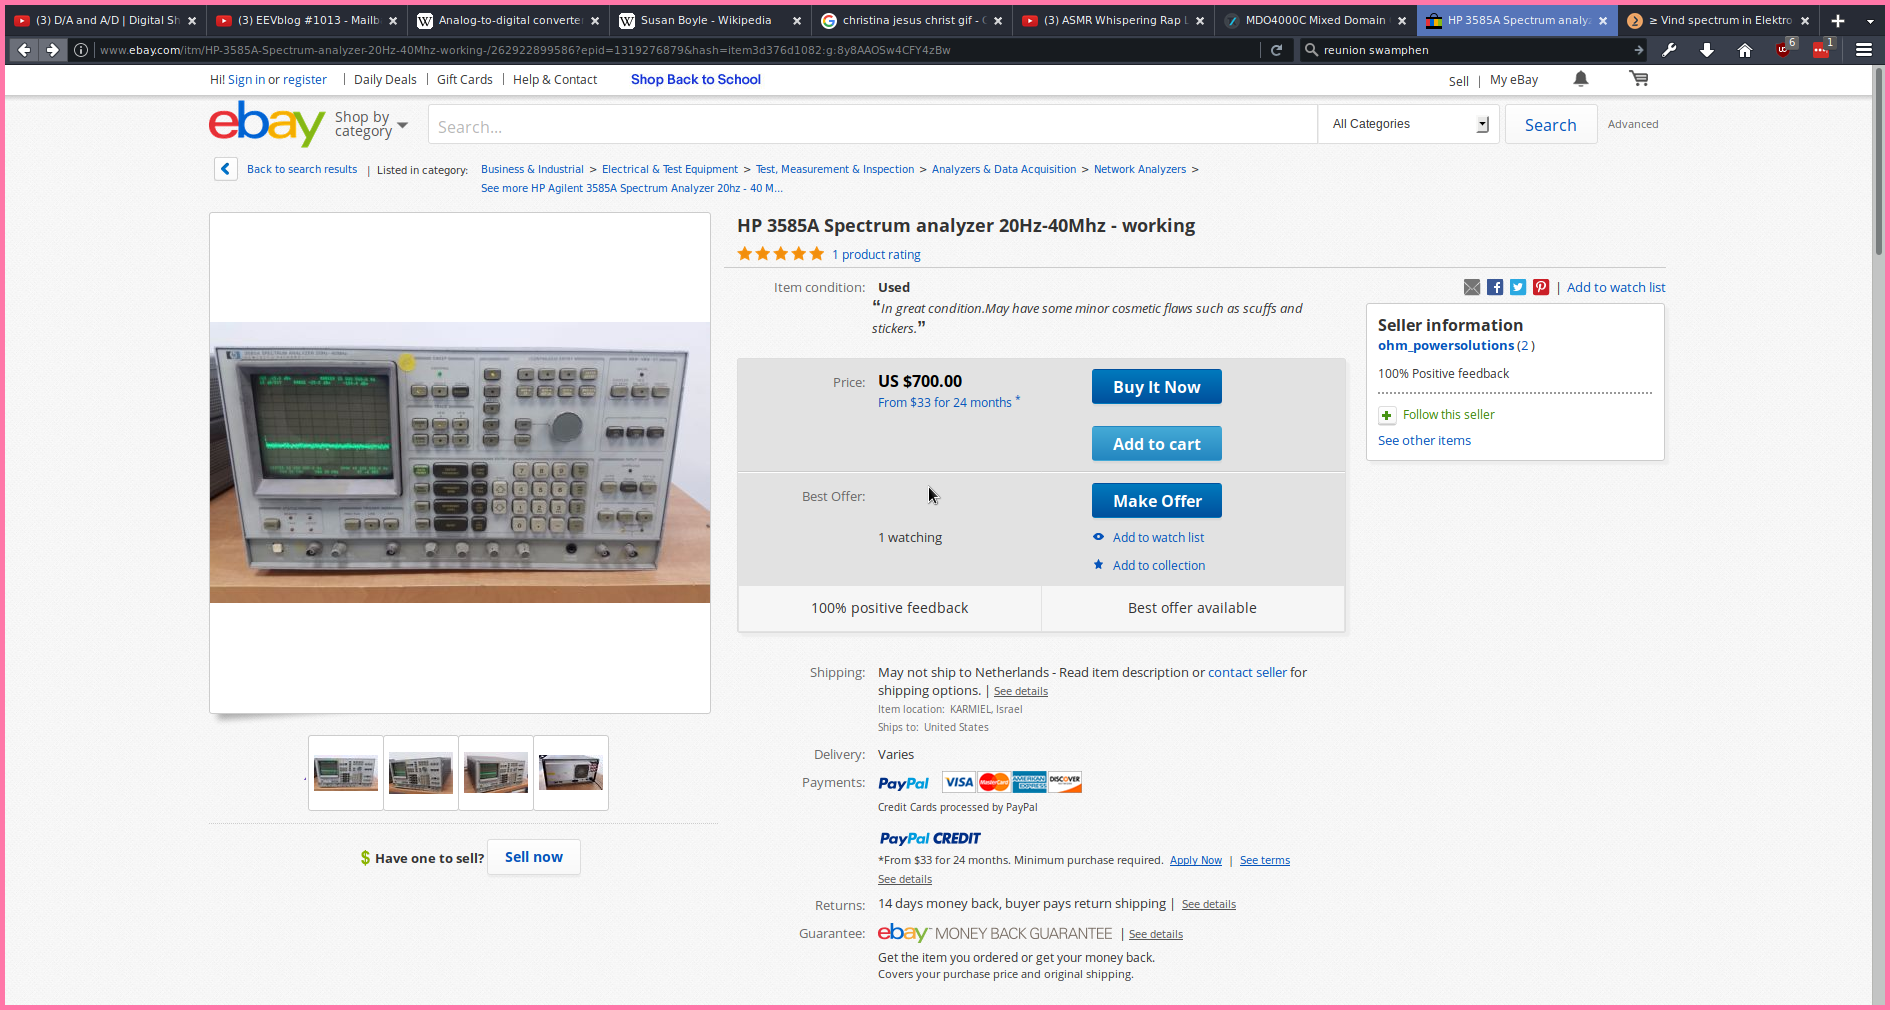Pin the listing on Pinterest
1890x1010 pixels.
click(x=1541, y=288)
